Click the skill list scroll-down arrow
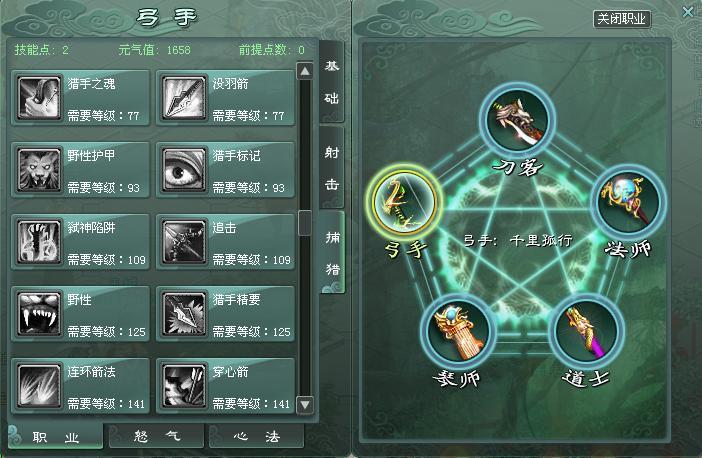This screenshot has height=458, width=702. 305,405
